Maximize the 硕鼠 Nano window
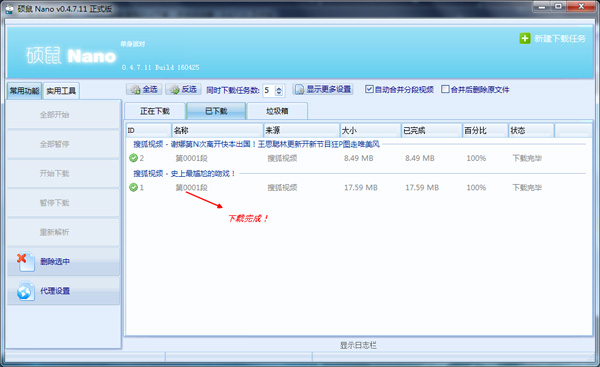600x367 pixels. click(x=558, y=7)
